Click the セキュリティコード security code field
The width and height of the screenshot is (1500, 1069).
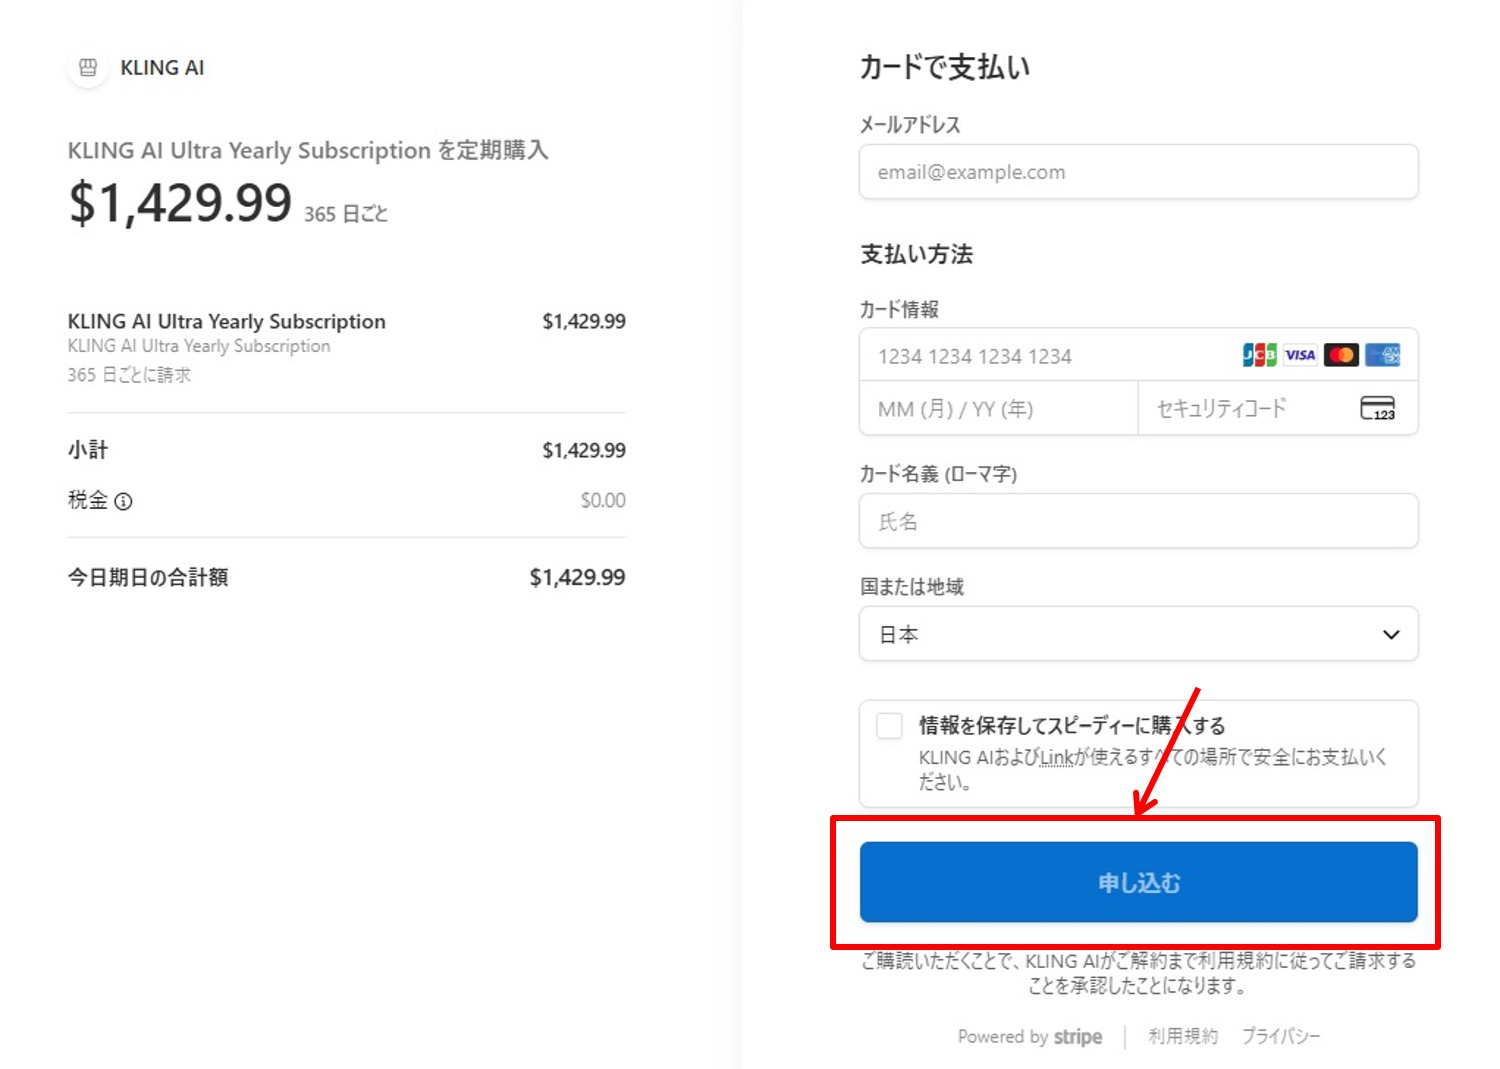pos(1250,409)
